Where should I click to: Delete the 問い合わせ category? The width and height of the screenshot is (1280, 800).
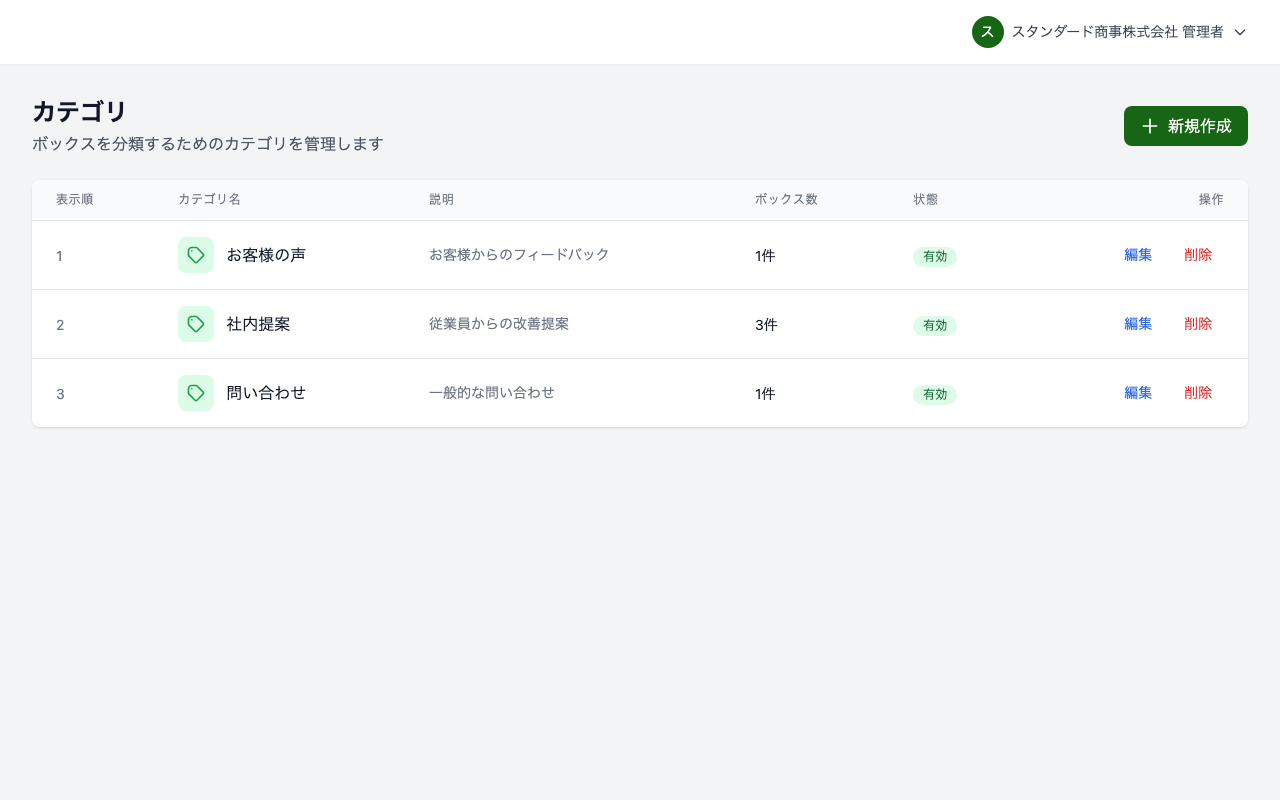[1197, 393]
